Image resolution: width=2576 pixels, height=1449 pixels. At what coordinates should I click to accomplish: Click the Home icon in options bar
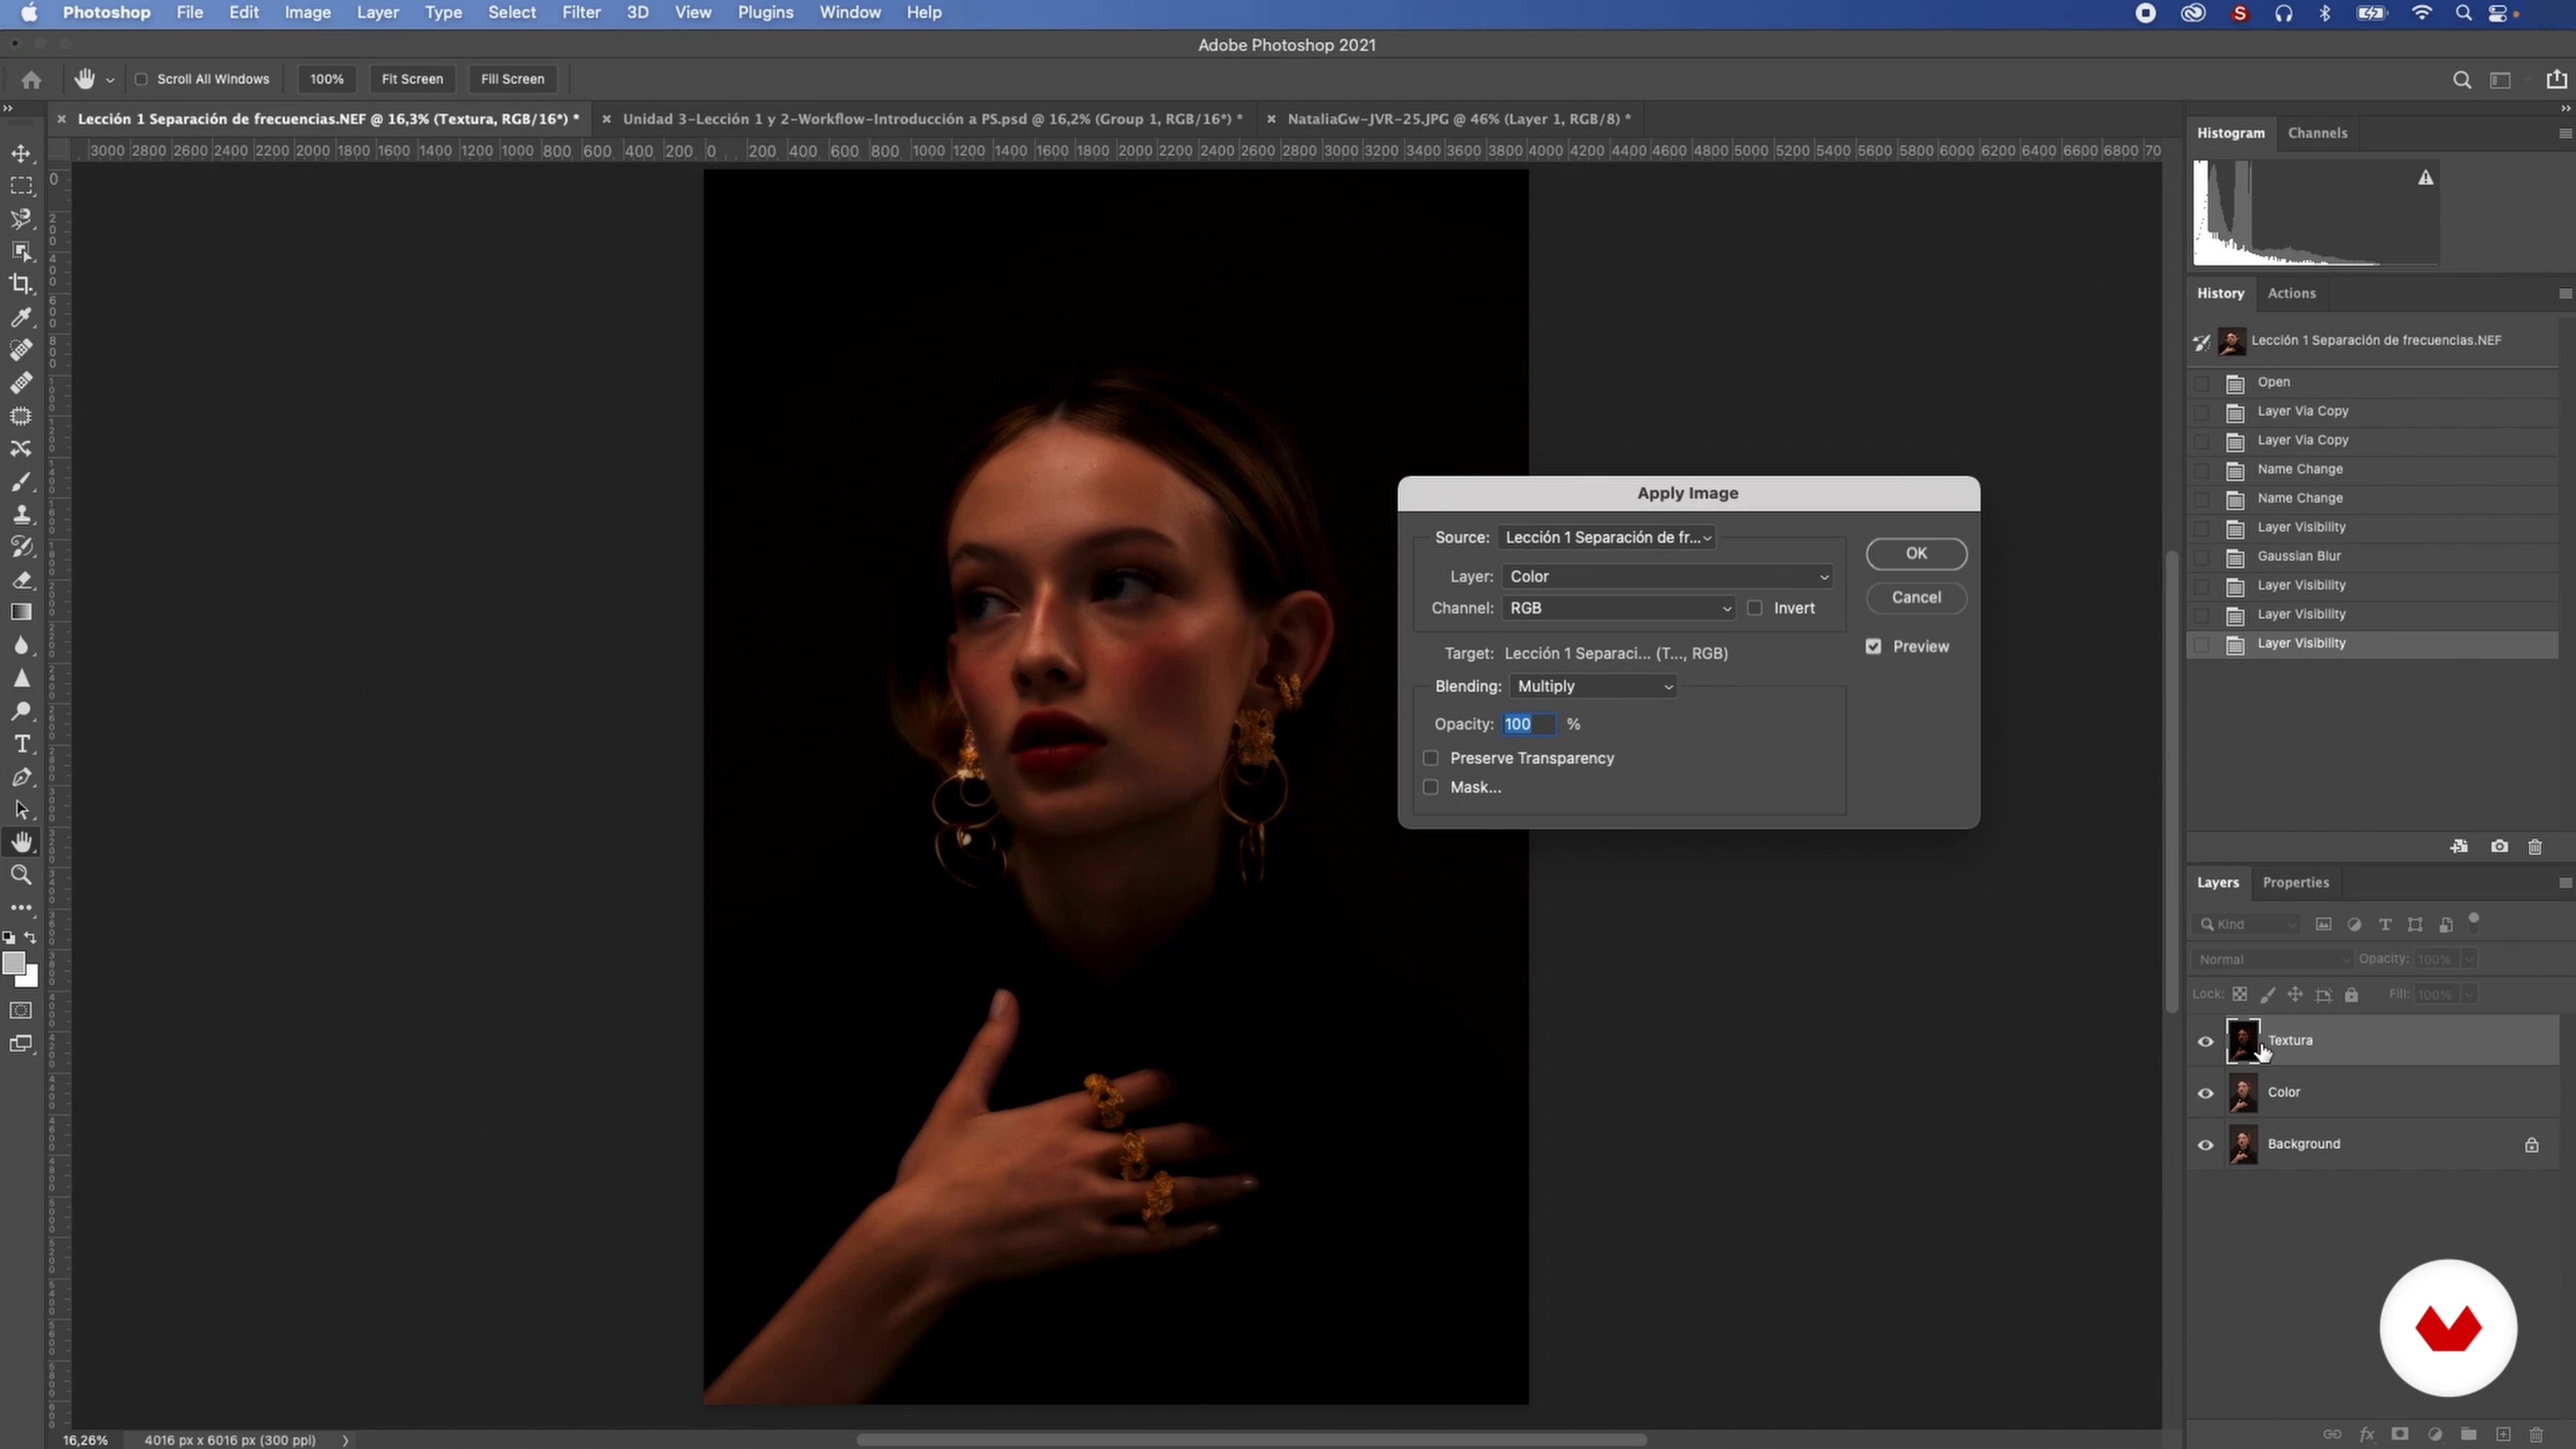point(31,79)
